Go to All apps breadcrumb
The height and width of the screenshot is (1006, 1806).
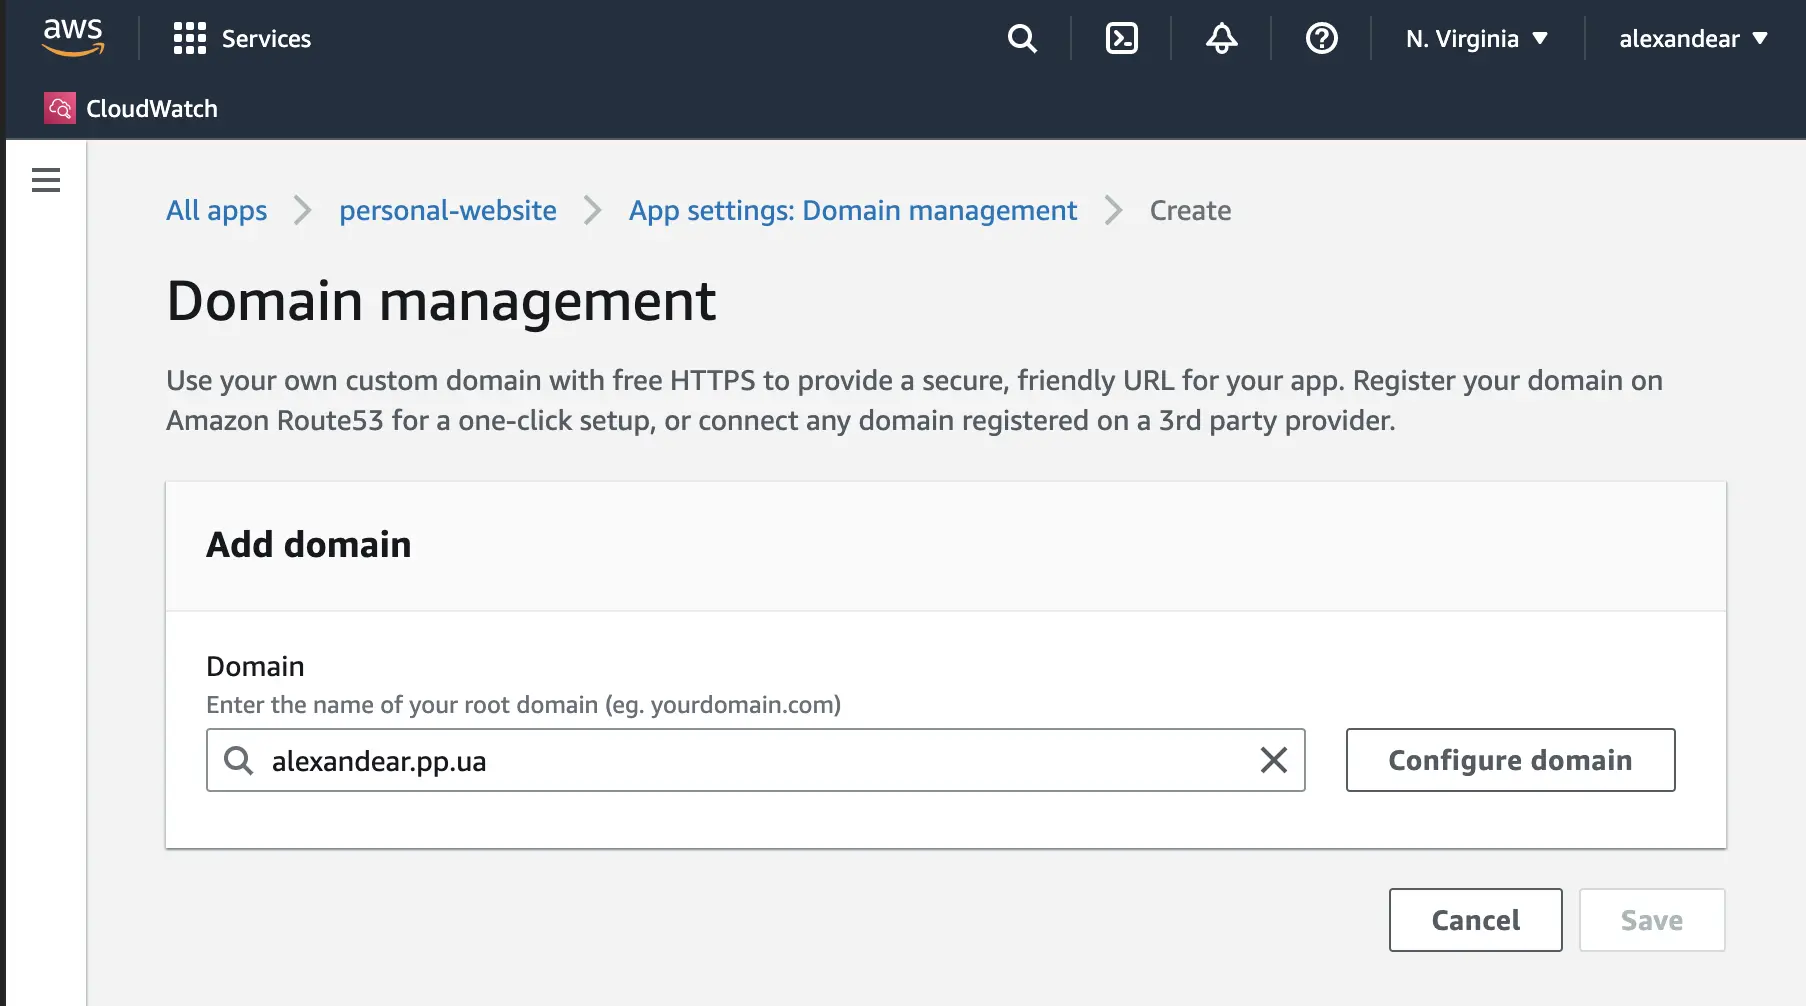pyautogui.click(x=216, y=211)
